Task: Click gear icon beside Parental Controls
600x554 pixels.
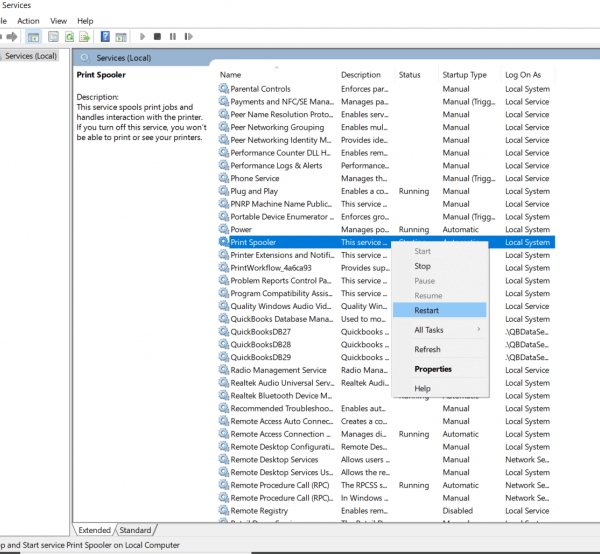Action: pos(223,89)
